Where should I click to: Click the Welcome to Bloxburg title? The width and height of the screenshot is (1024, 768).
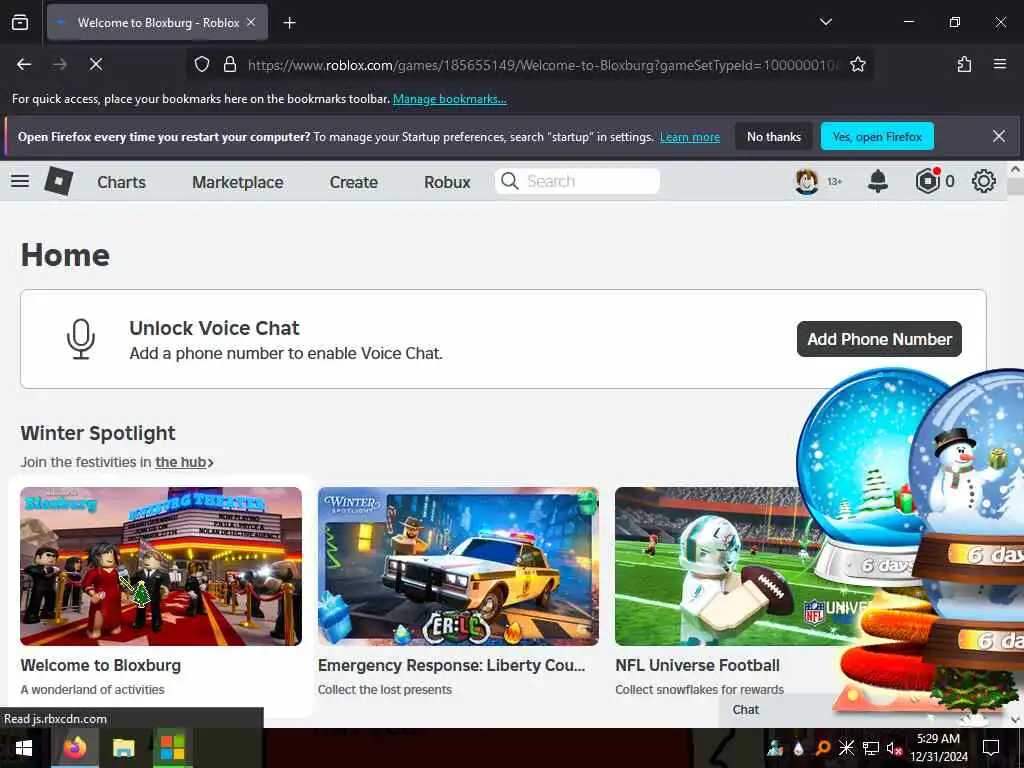[101, 665]
